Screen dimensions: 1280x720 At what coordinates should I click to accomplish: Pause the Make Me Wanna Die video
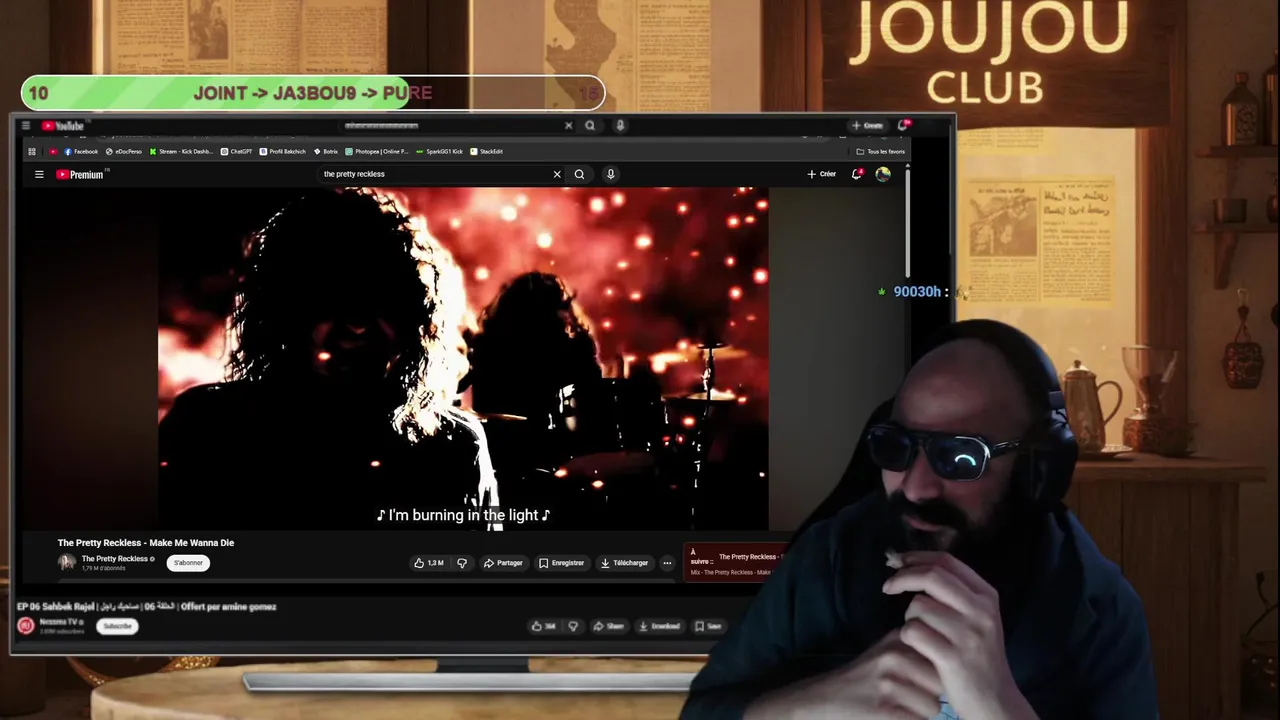coord(463,358)
